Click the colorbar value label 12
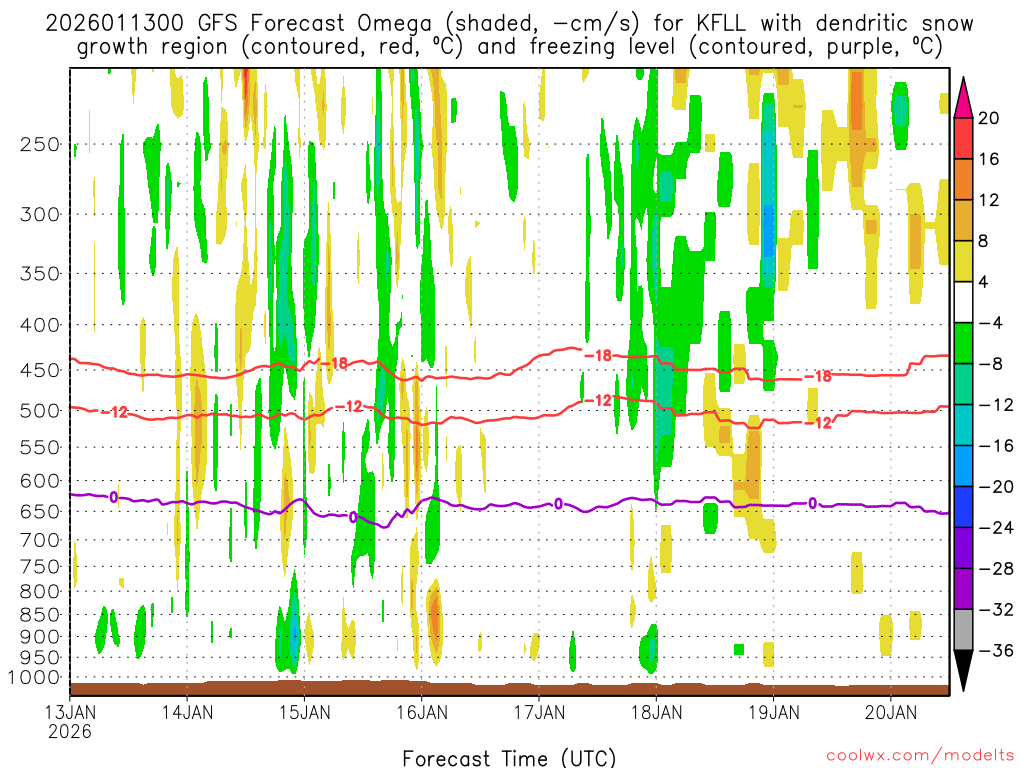The image size is (1024, 768). click(989, 200)
